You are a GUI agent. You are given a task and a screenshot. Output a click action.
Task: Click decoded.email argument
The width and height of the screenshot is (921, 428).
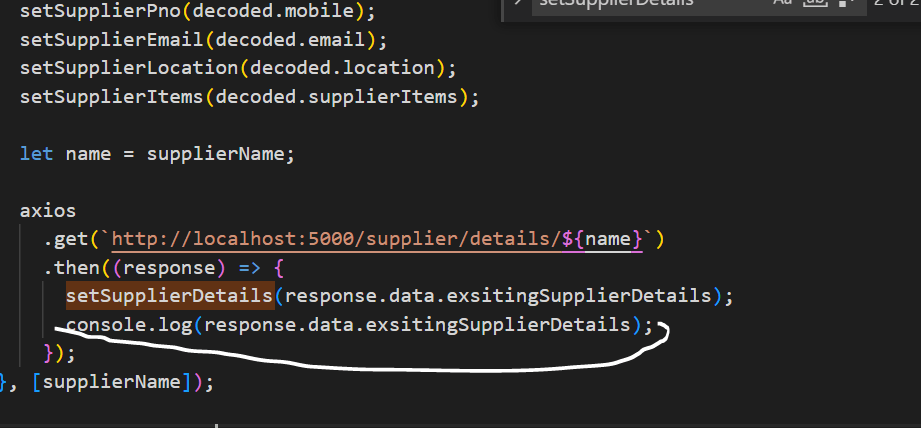[290, 39]
